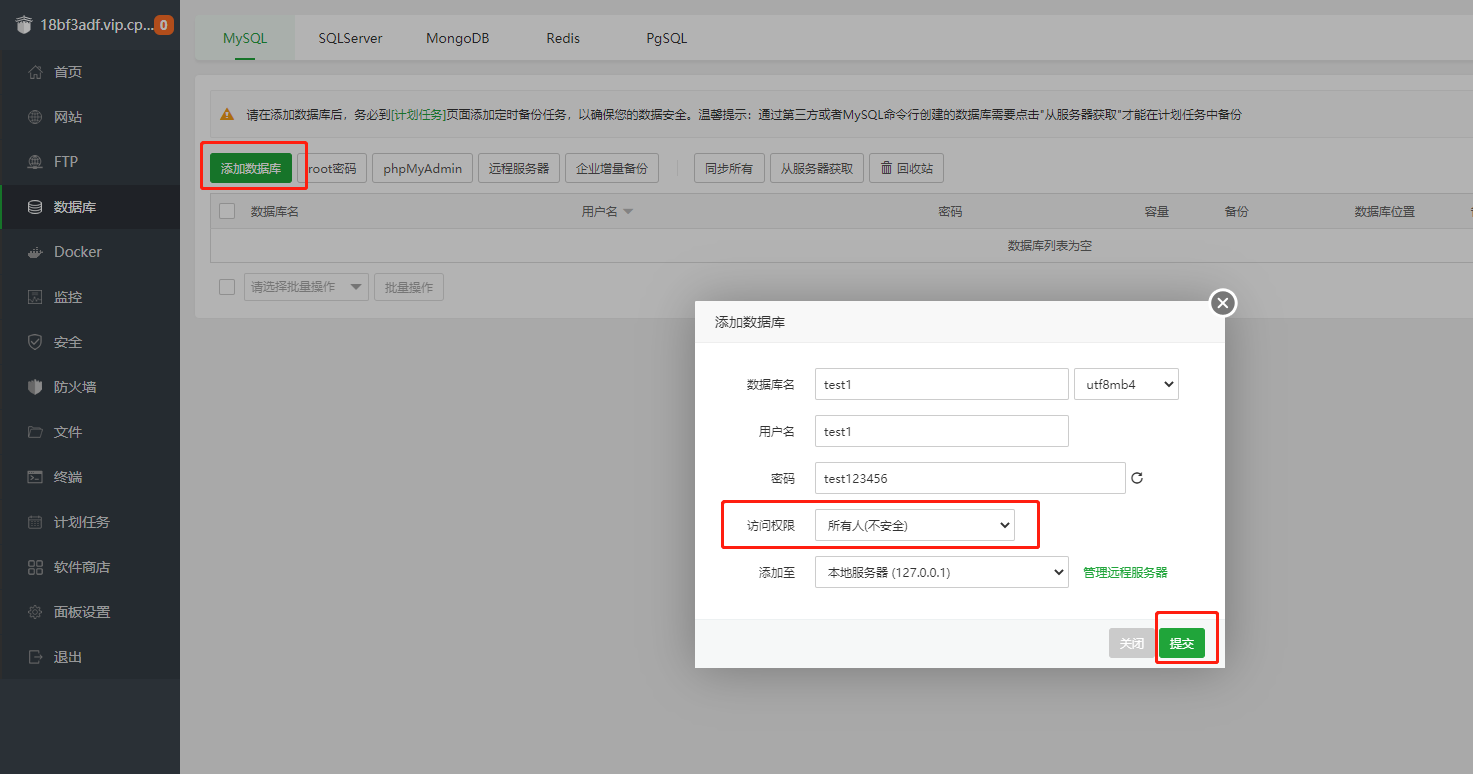Viewport: 1473px width, 774px height.
Task: Switch to the SQLServer tab
Action: click(351, 38)
